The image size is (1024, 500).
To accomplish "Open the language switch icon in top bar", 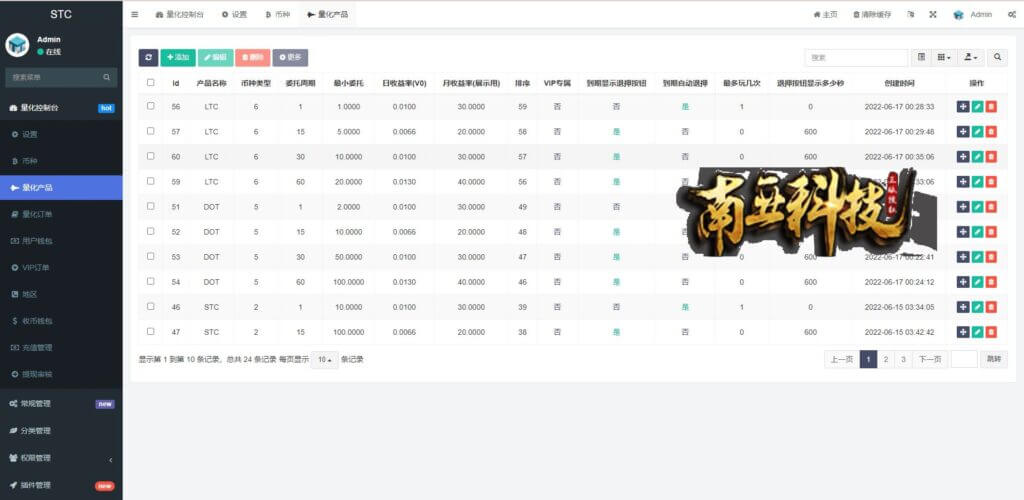I will [910, 14].
